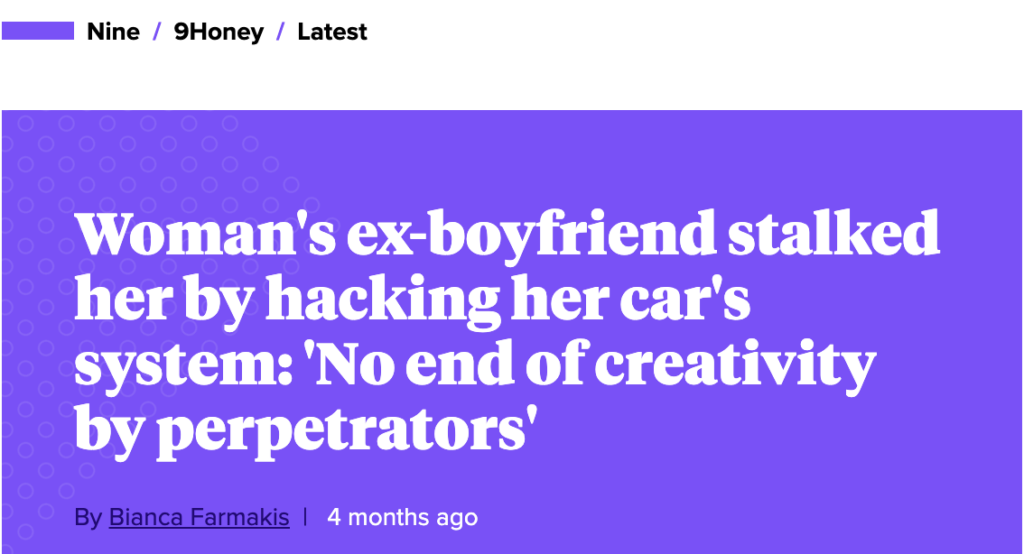Click headline line 'system: No end of creativity'
1024x554 pixels.
[475, 365]
